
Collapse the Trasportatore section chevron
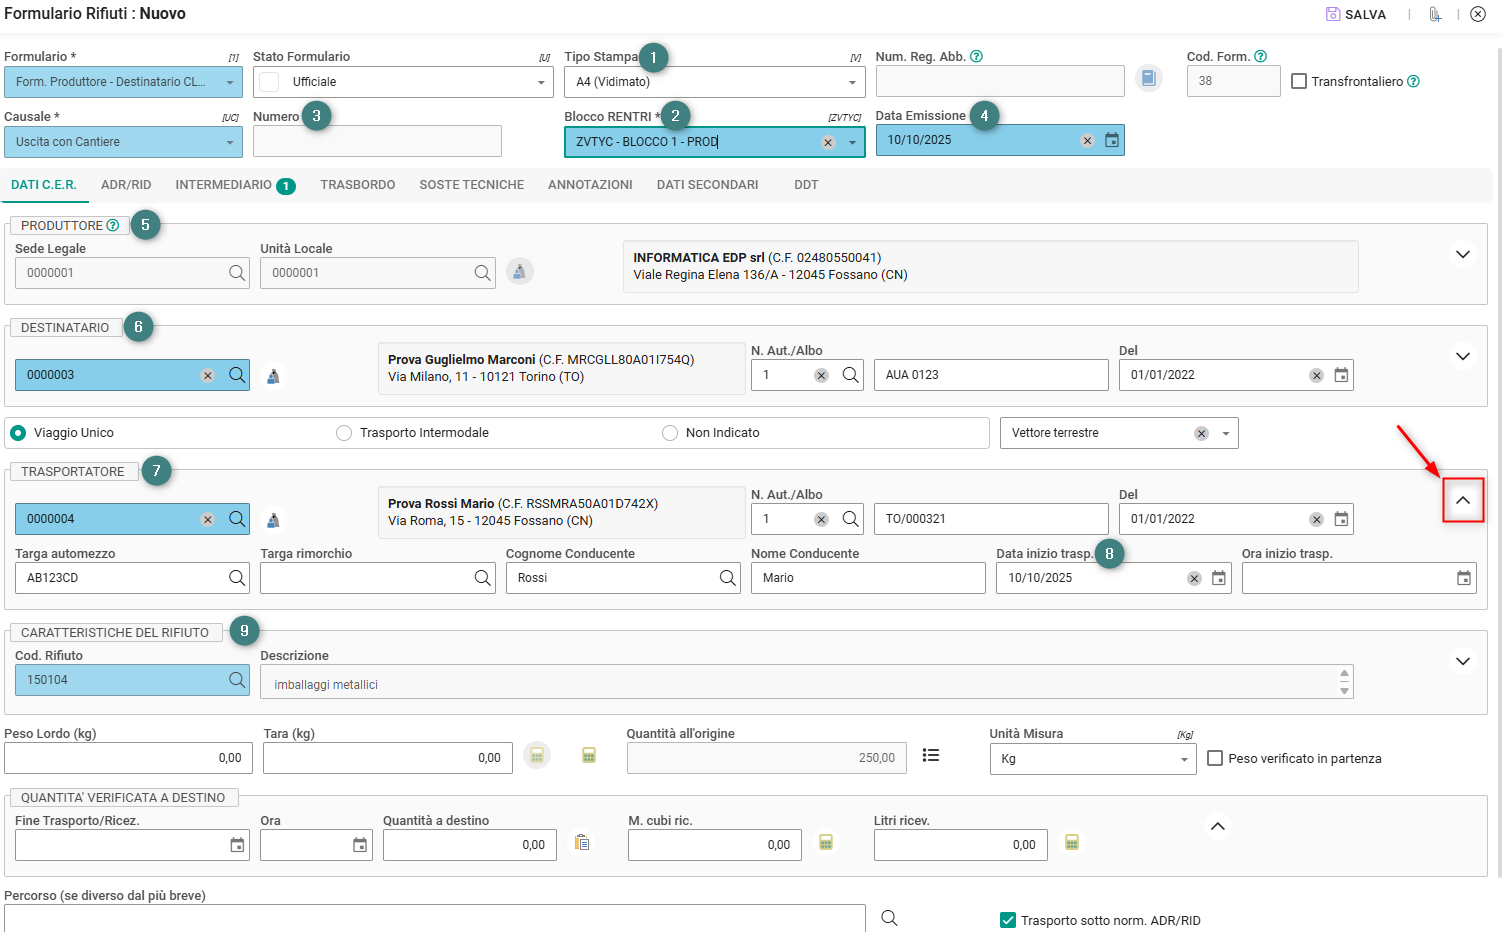1463,500
